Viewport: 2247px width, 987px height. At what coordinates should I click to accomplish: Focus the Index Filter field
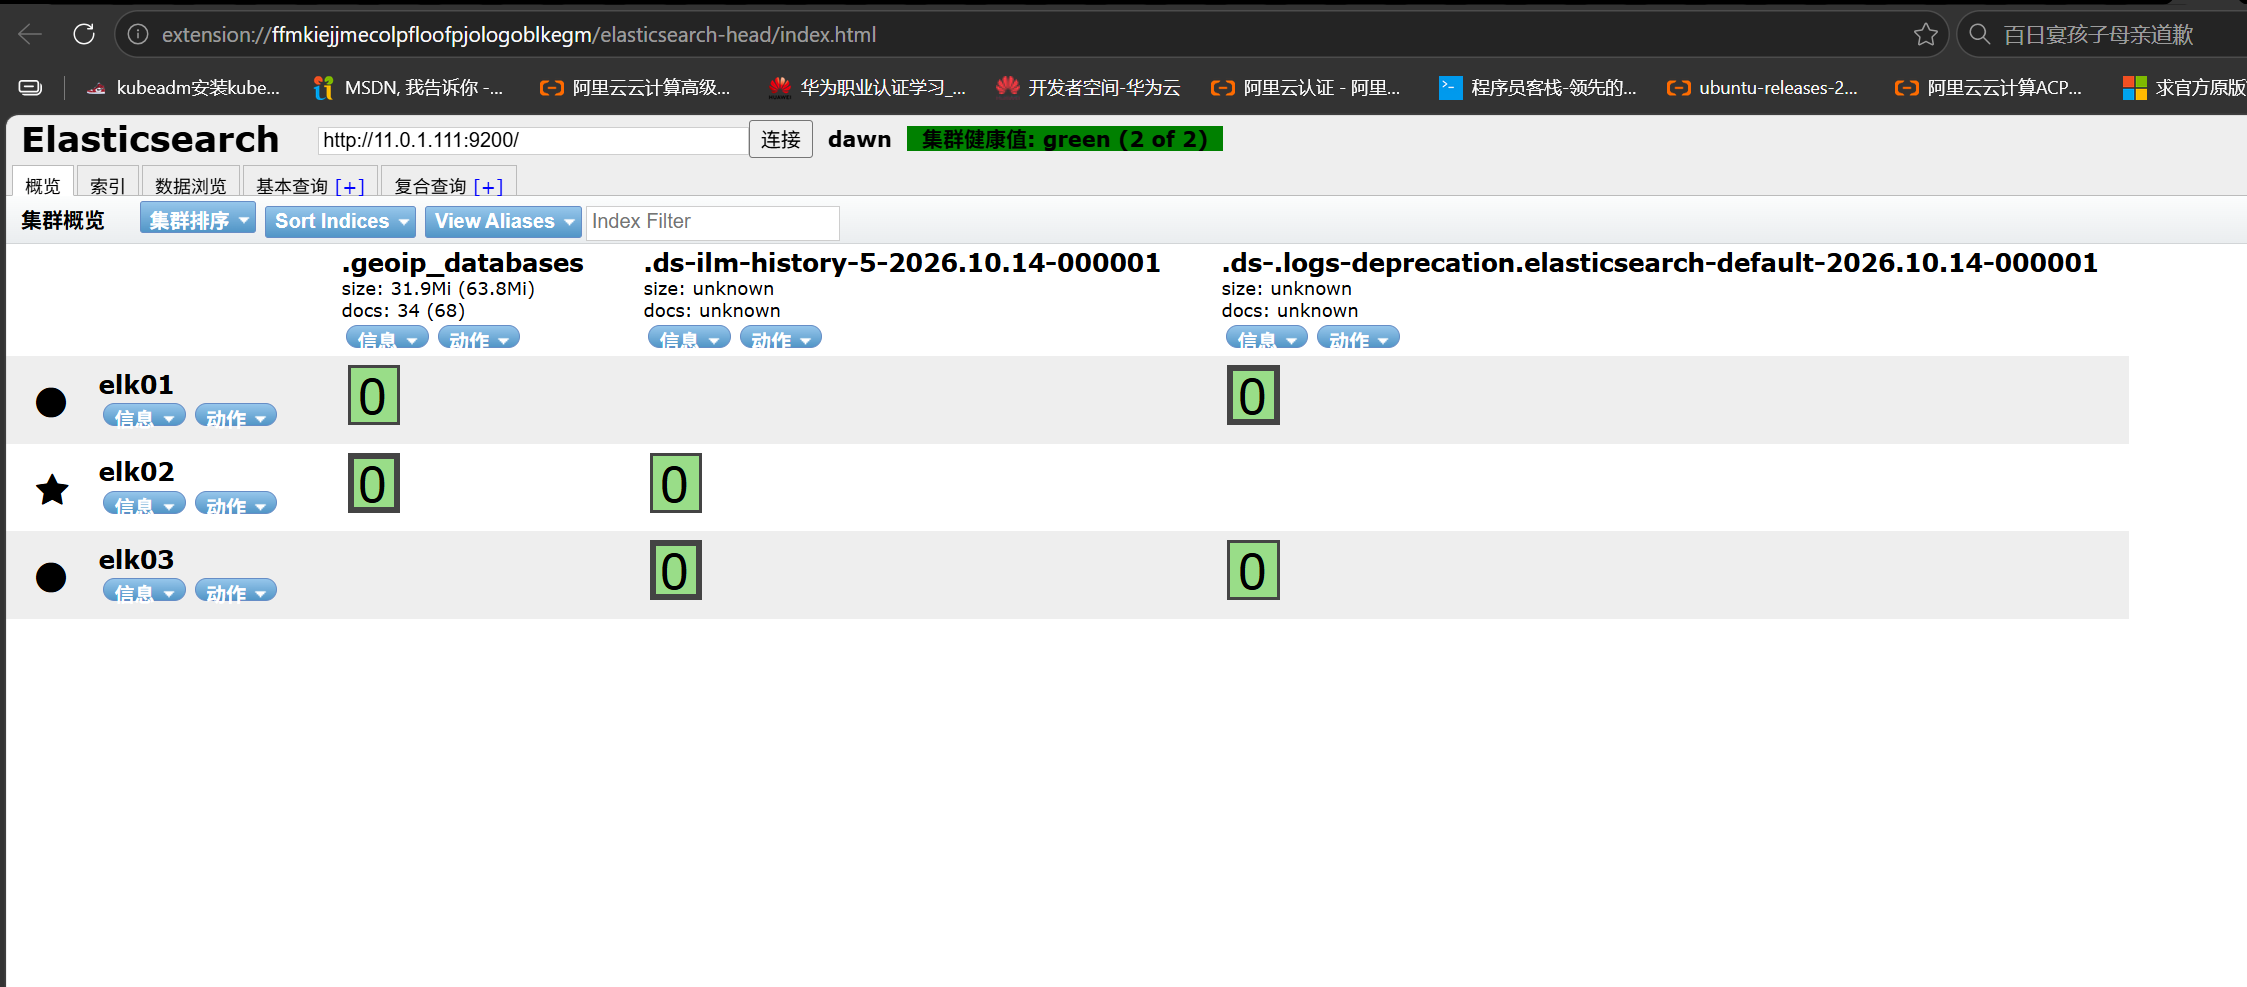pyautogui.click(x=712, y=222)
